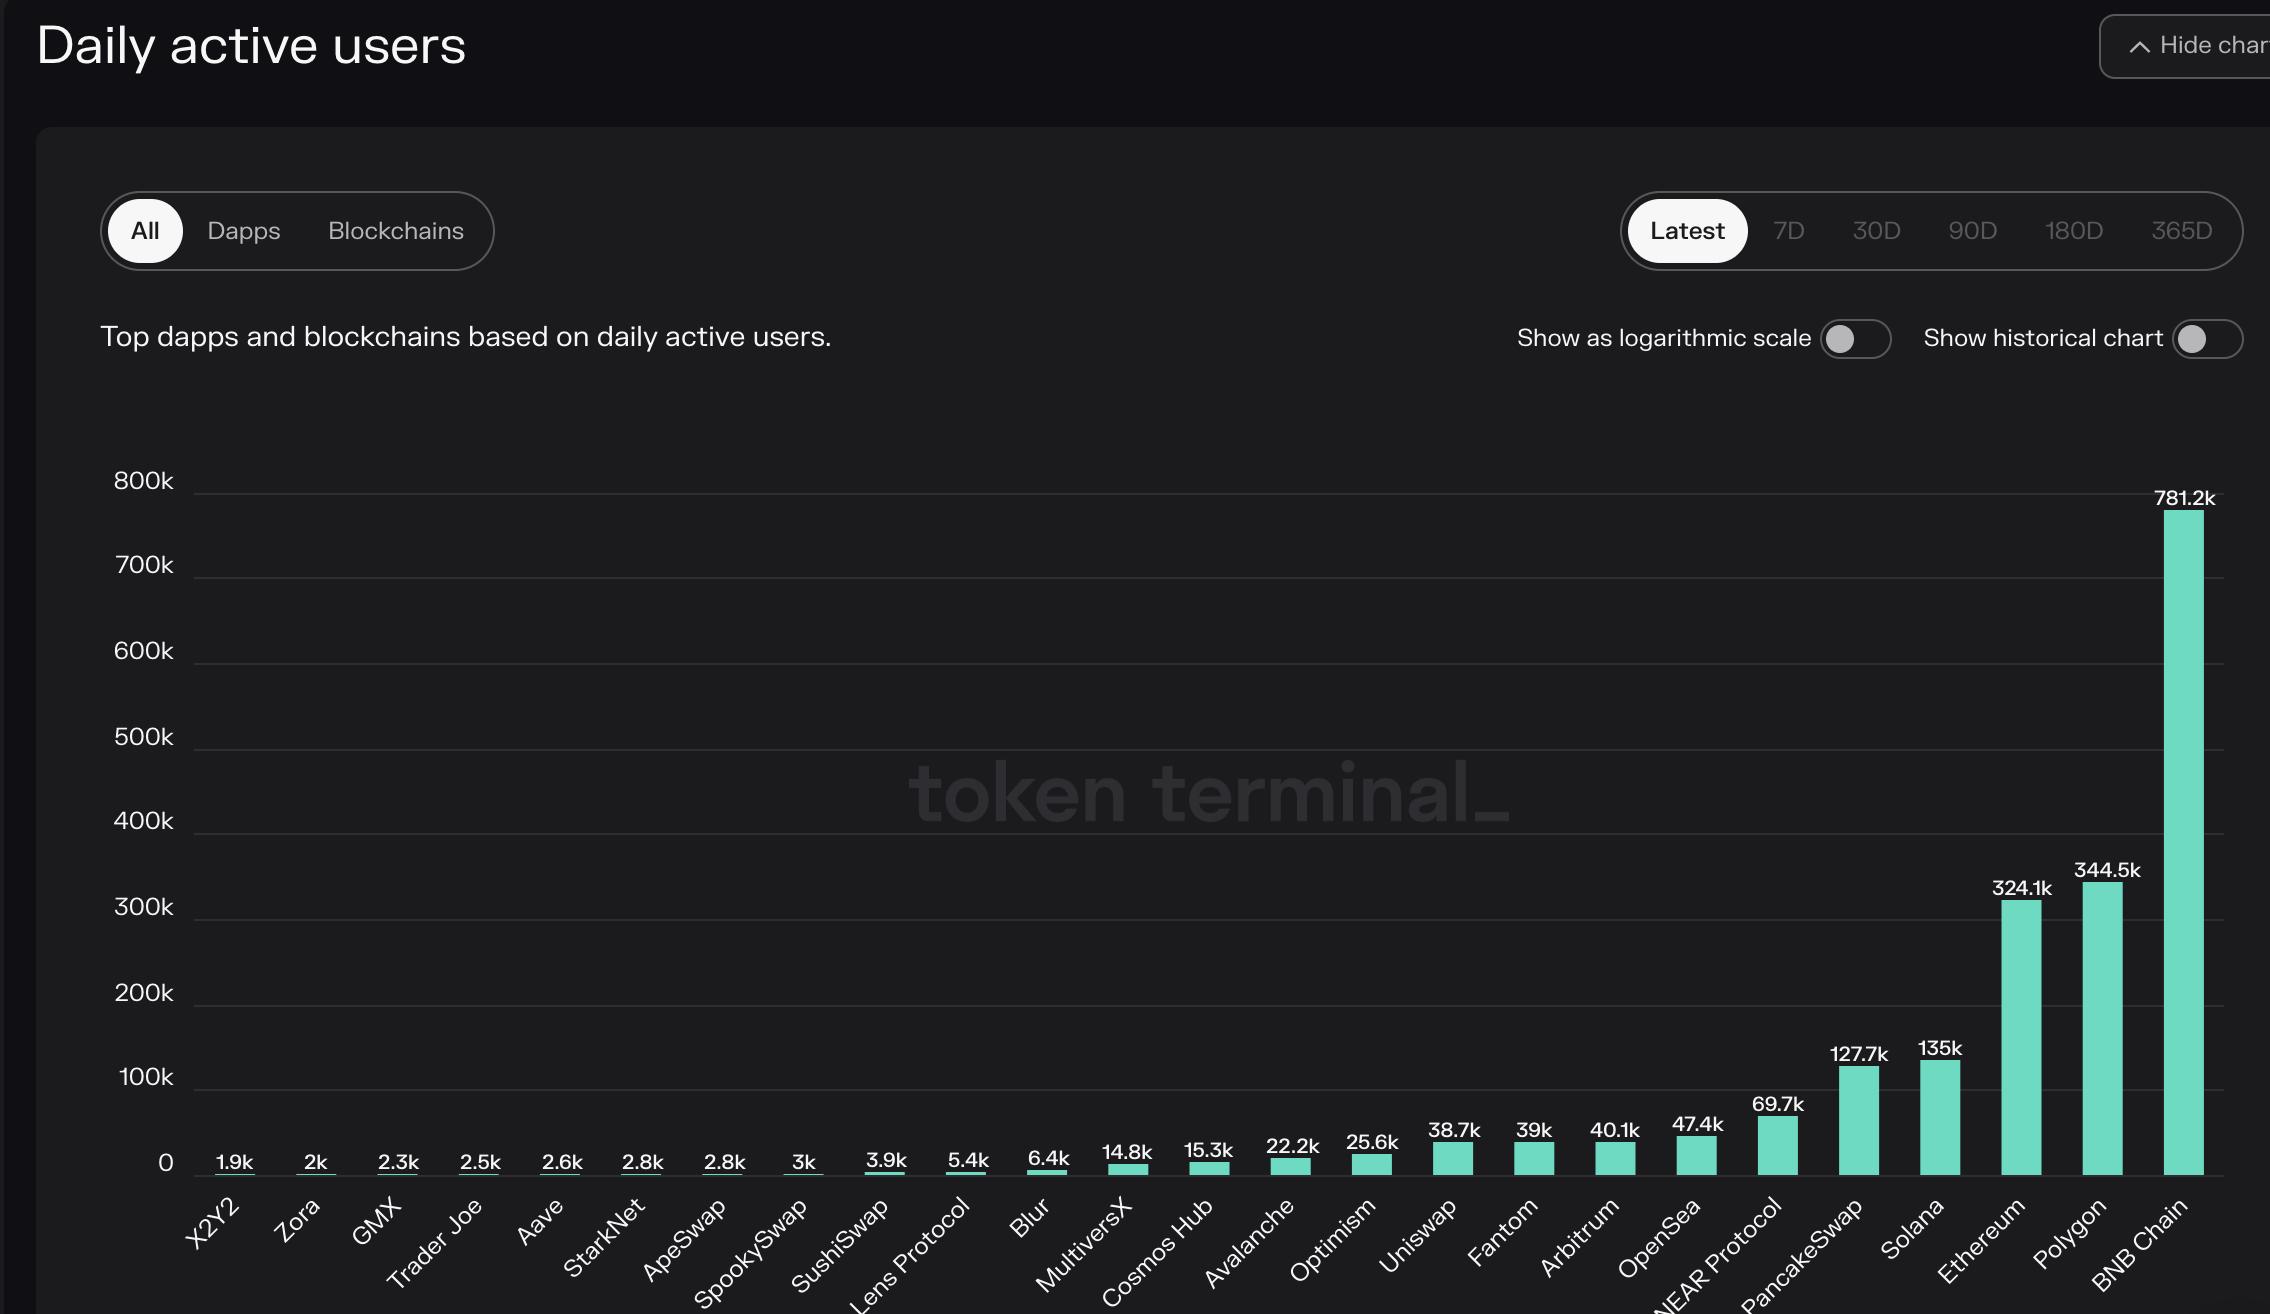Viewport: 2270px width, 1314px height.
Task: Toggle the logarithmic scale switch
Action: point(1855,339)
